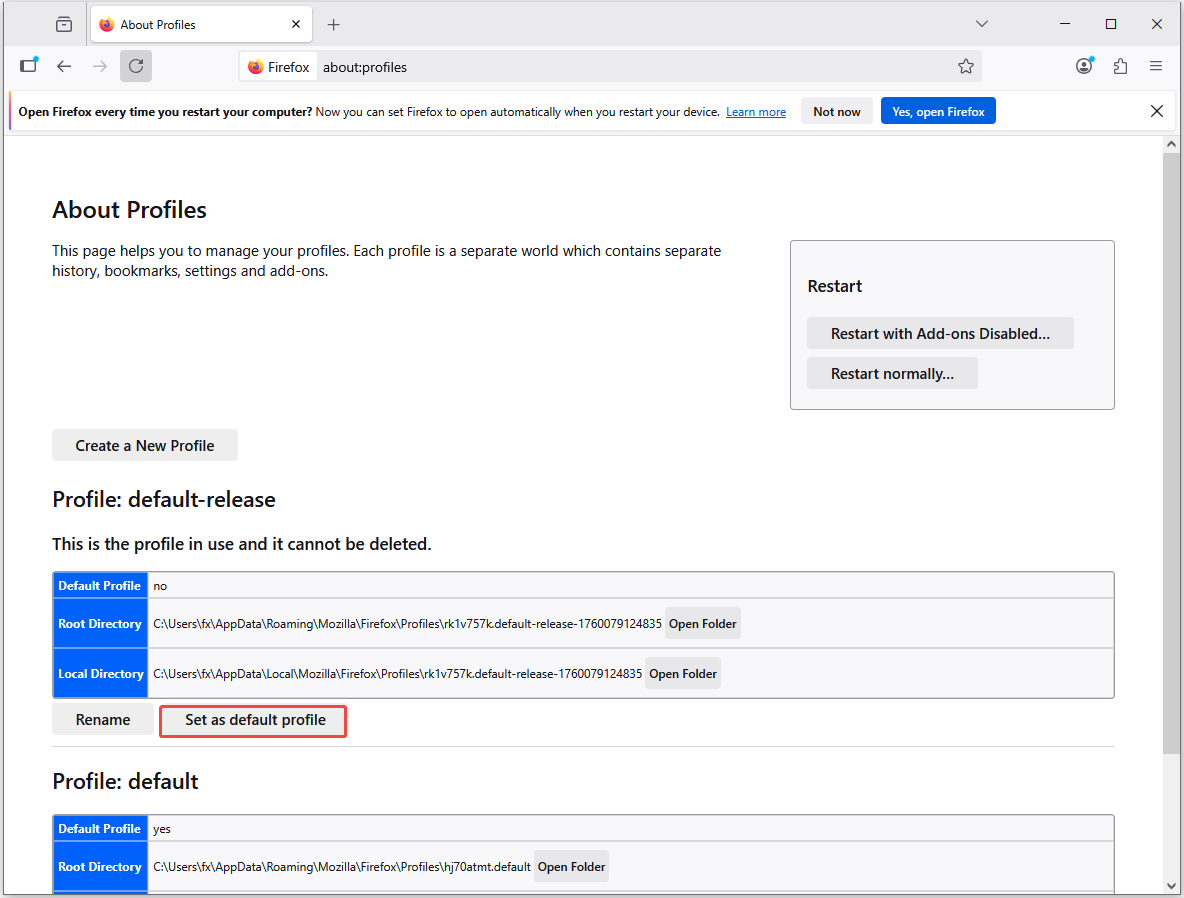Open a new tab with the plus icon
This screenshot has height=898, width=1184.
click(x=333, y=23)
